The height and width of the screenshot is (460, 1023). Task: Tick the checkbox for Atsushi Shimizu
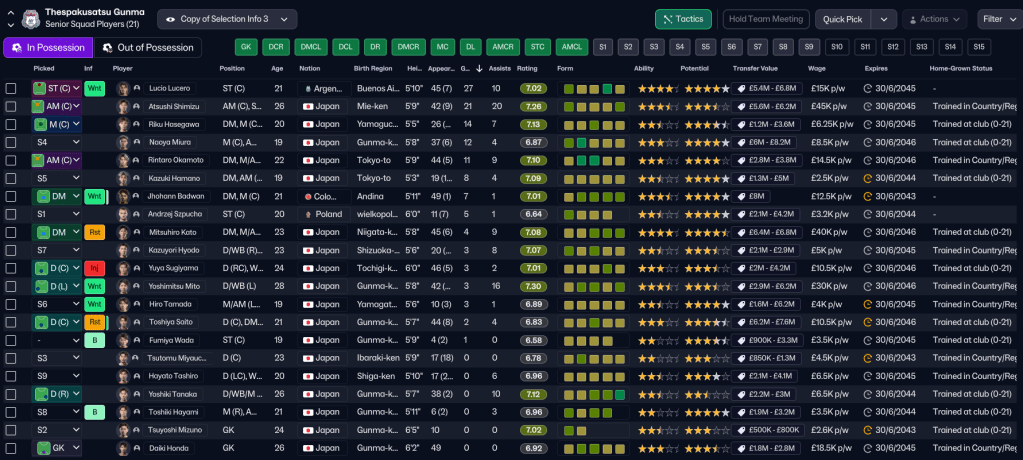tap(11, 106)
